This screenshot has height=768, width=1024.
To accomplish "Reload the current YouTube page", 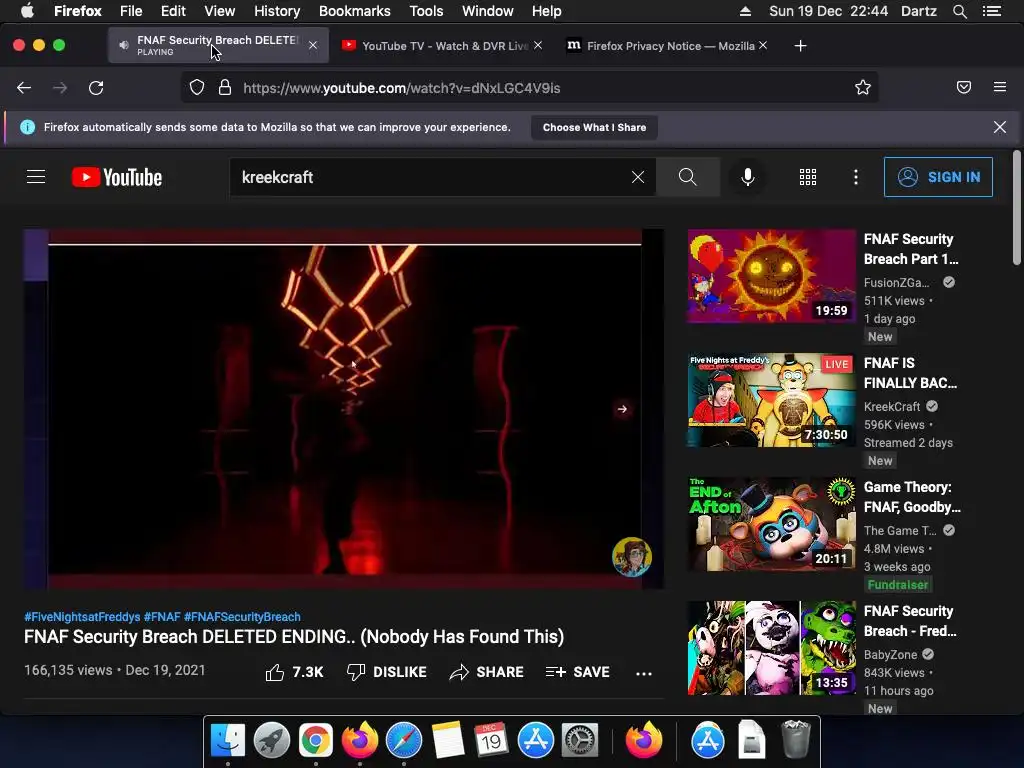I will (96, 88).
